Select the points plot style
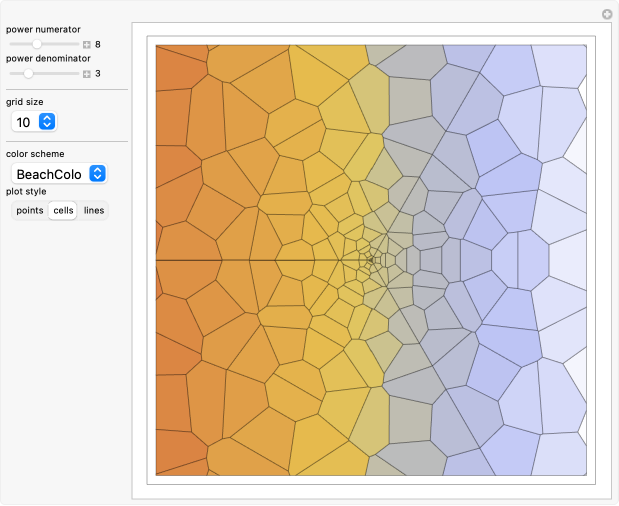 [30, 210]
